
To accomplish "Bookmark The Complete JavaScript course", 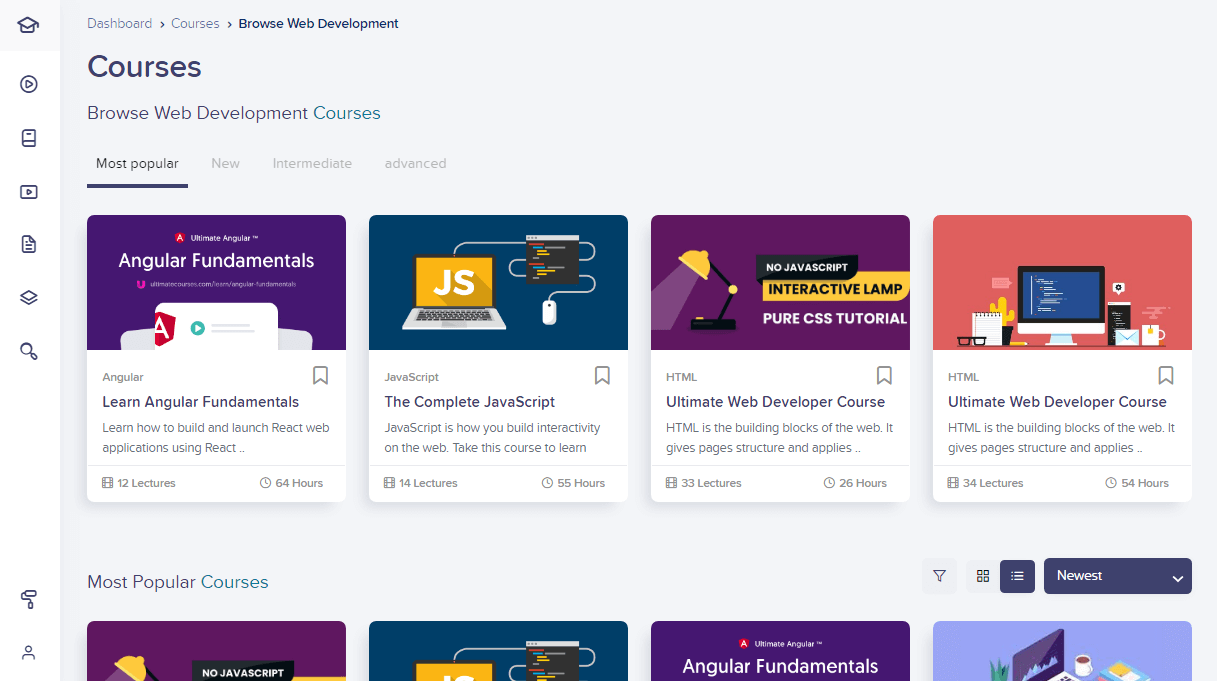I will [x=602, y=375].
